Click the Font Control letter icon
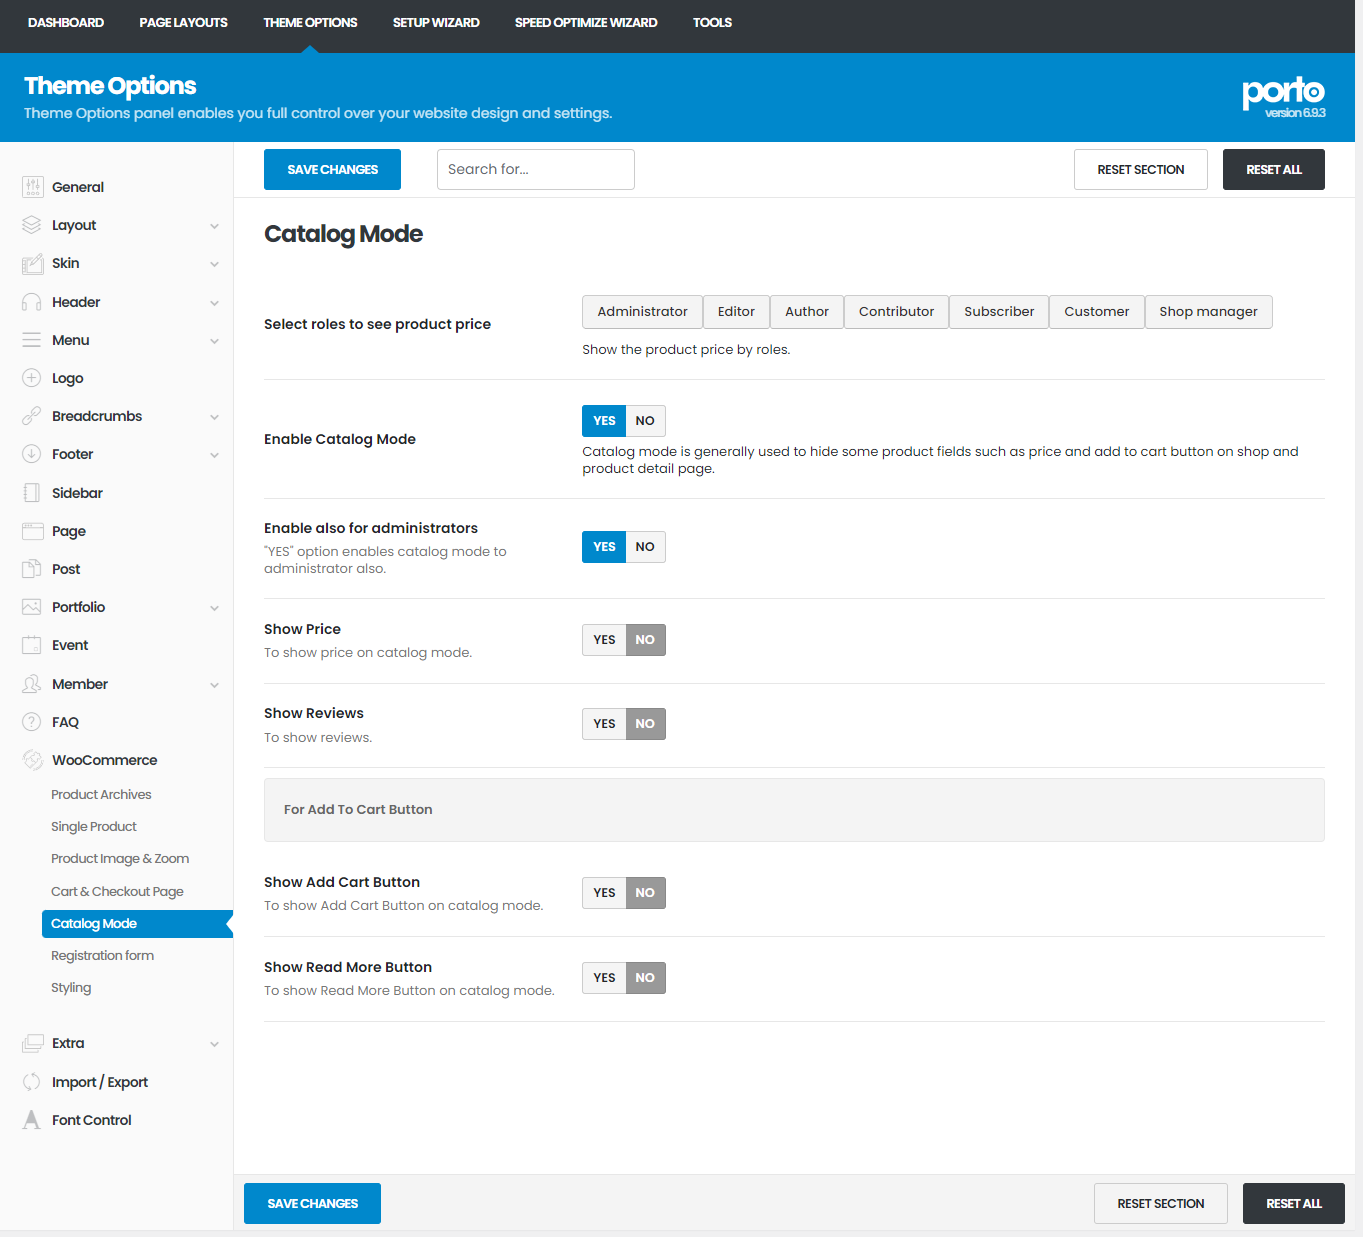1363x1237 pixels. pyautogui.click(x=32, y=1120)
